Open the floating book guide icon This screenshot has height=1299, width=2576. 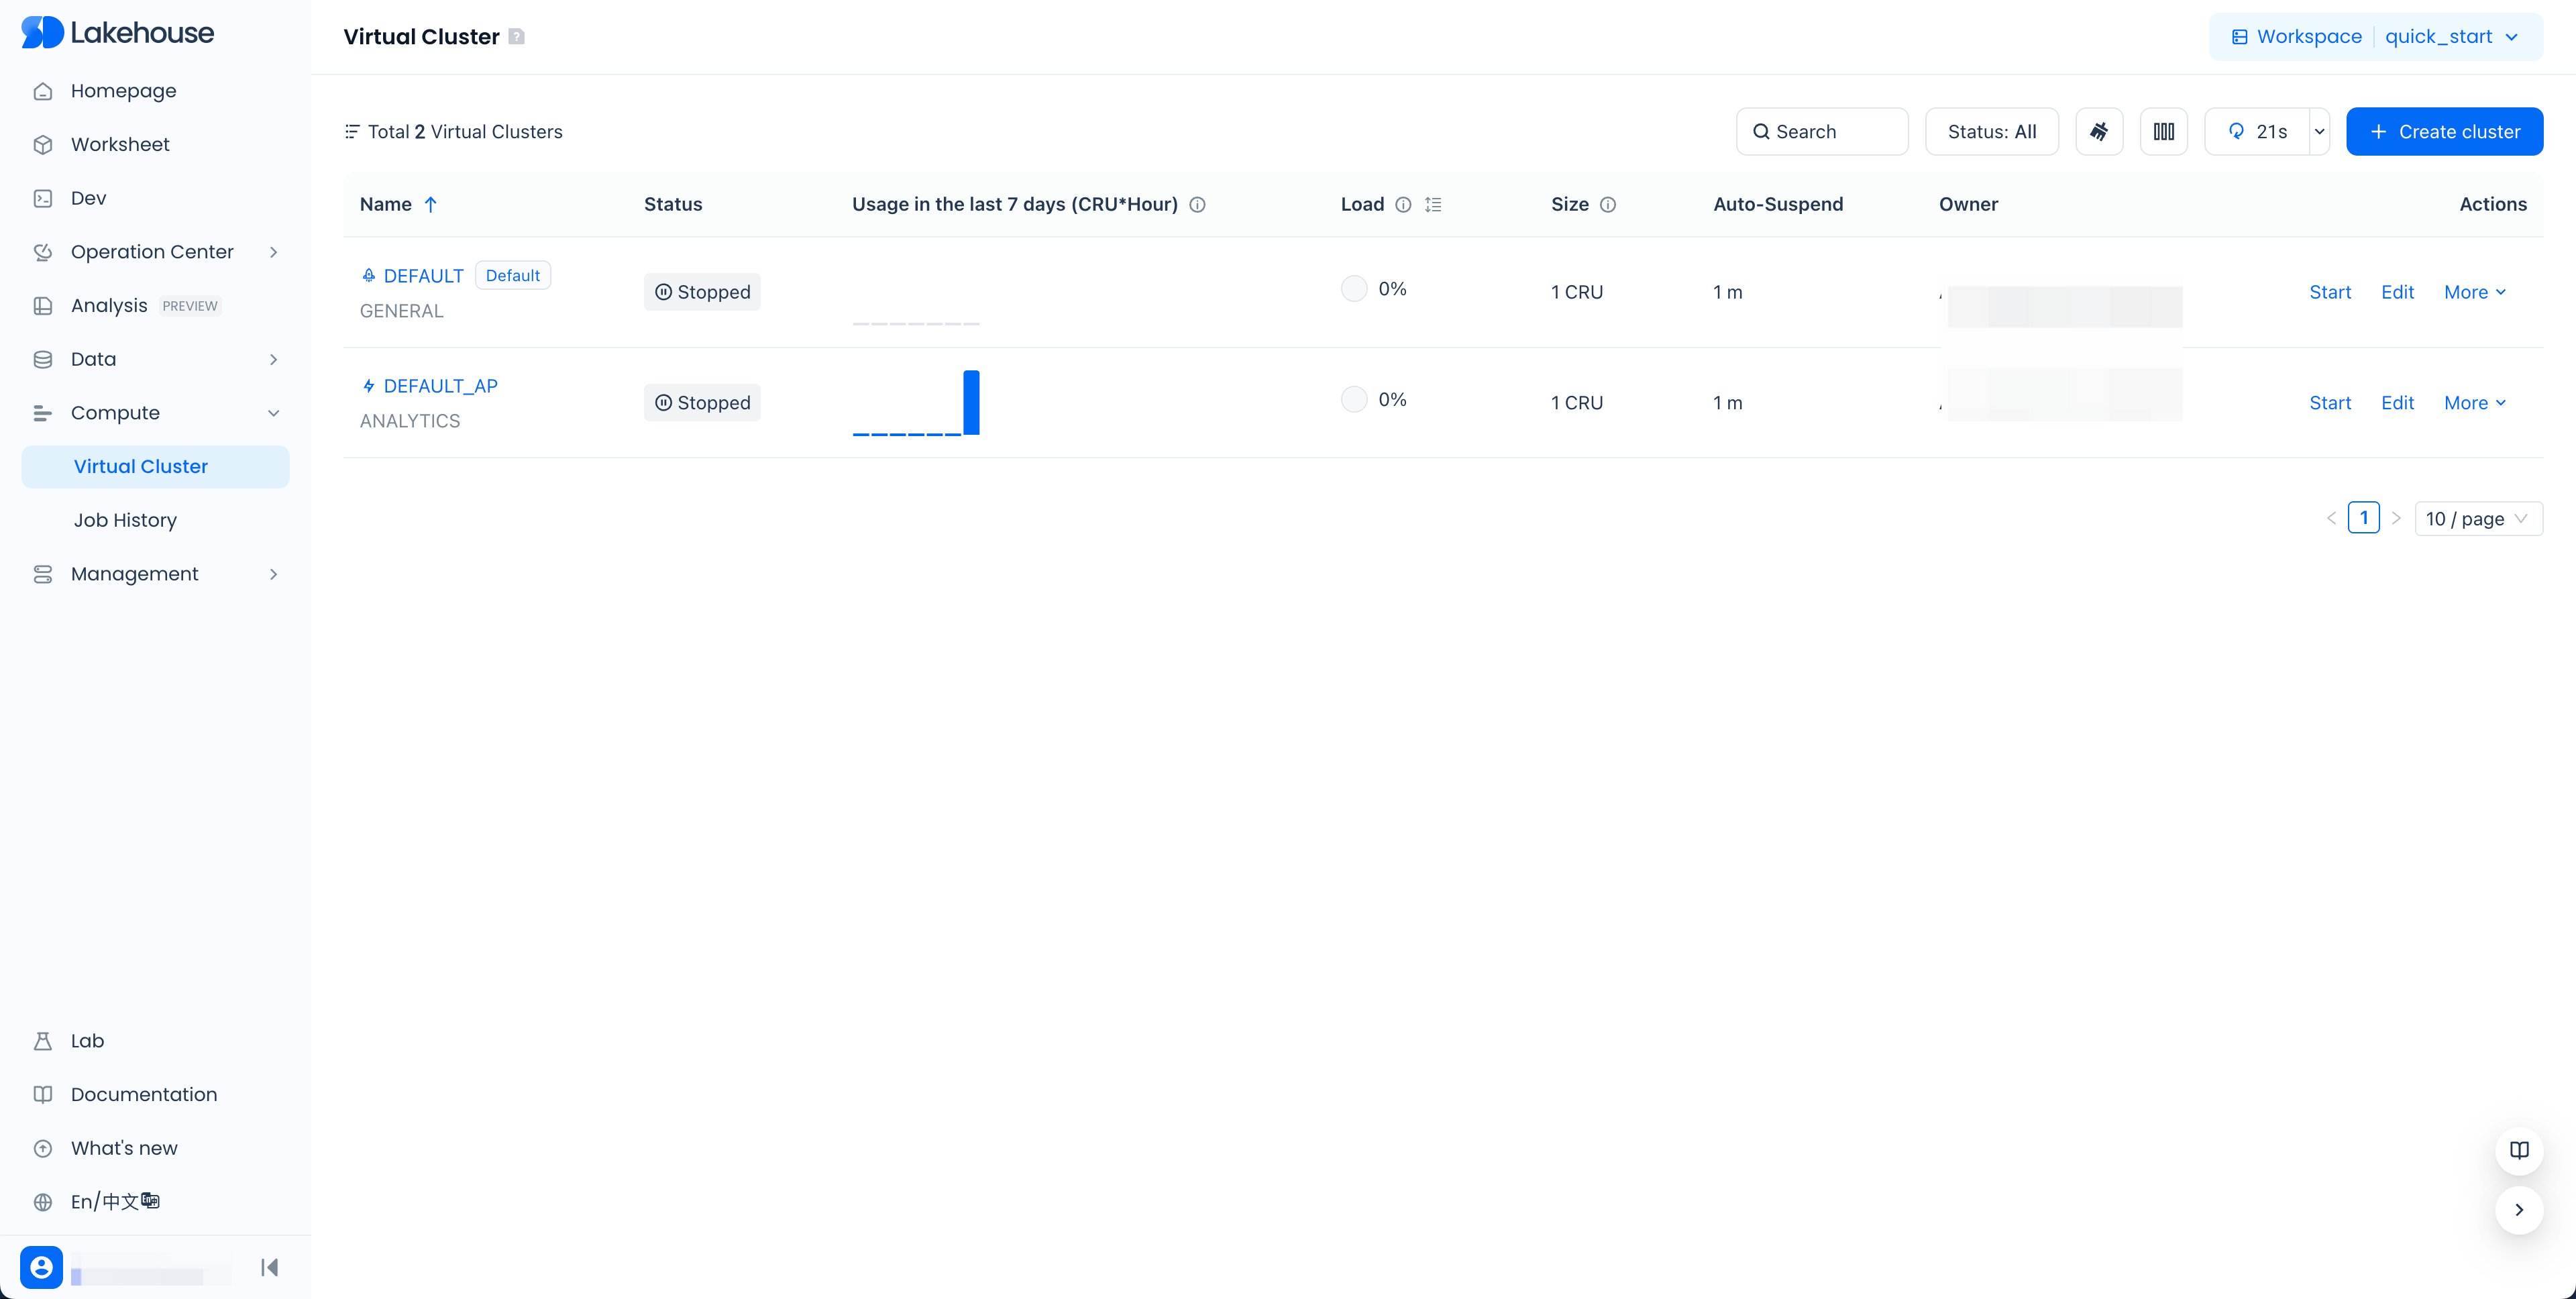click(x=2518, y=1150)
